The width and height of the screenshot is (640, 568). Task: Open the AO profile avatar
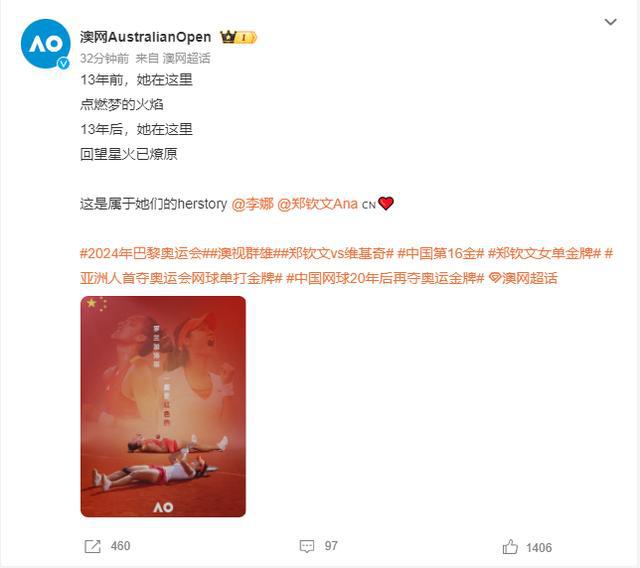(x=45, y=43)
